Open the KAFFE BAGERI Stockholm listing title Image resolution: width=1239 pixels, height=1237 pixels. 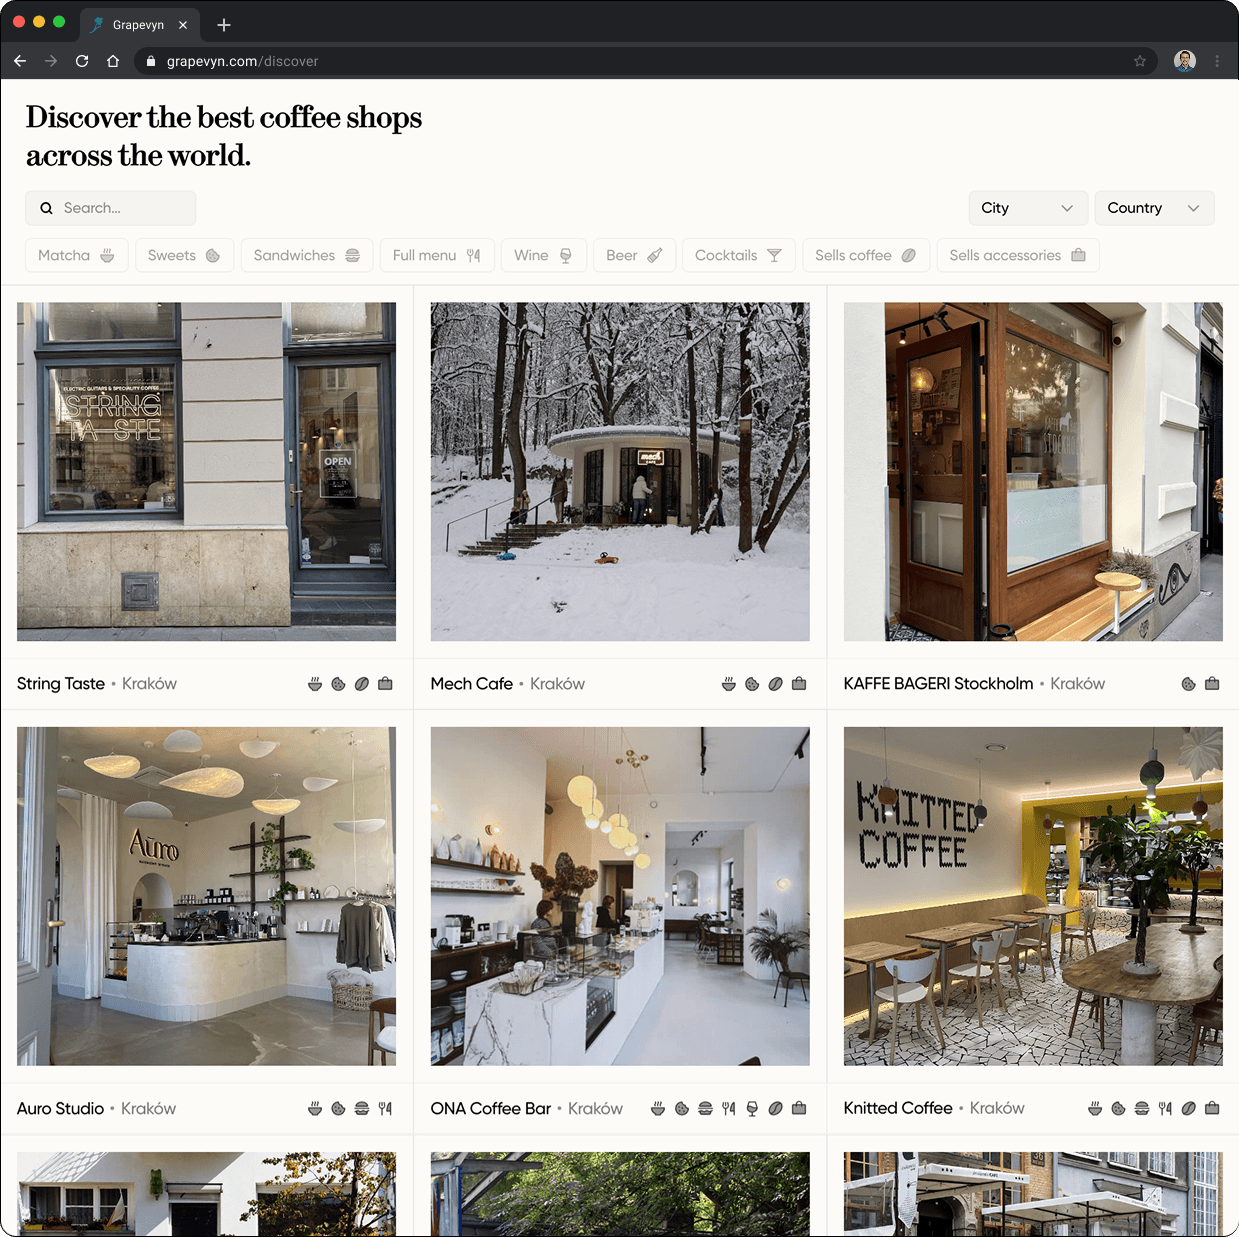click(938, 684)
